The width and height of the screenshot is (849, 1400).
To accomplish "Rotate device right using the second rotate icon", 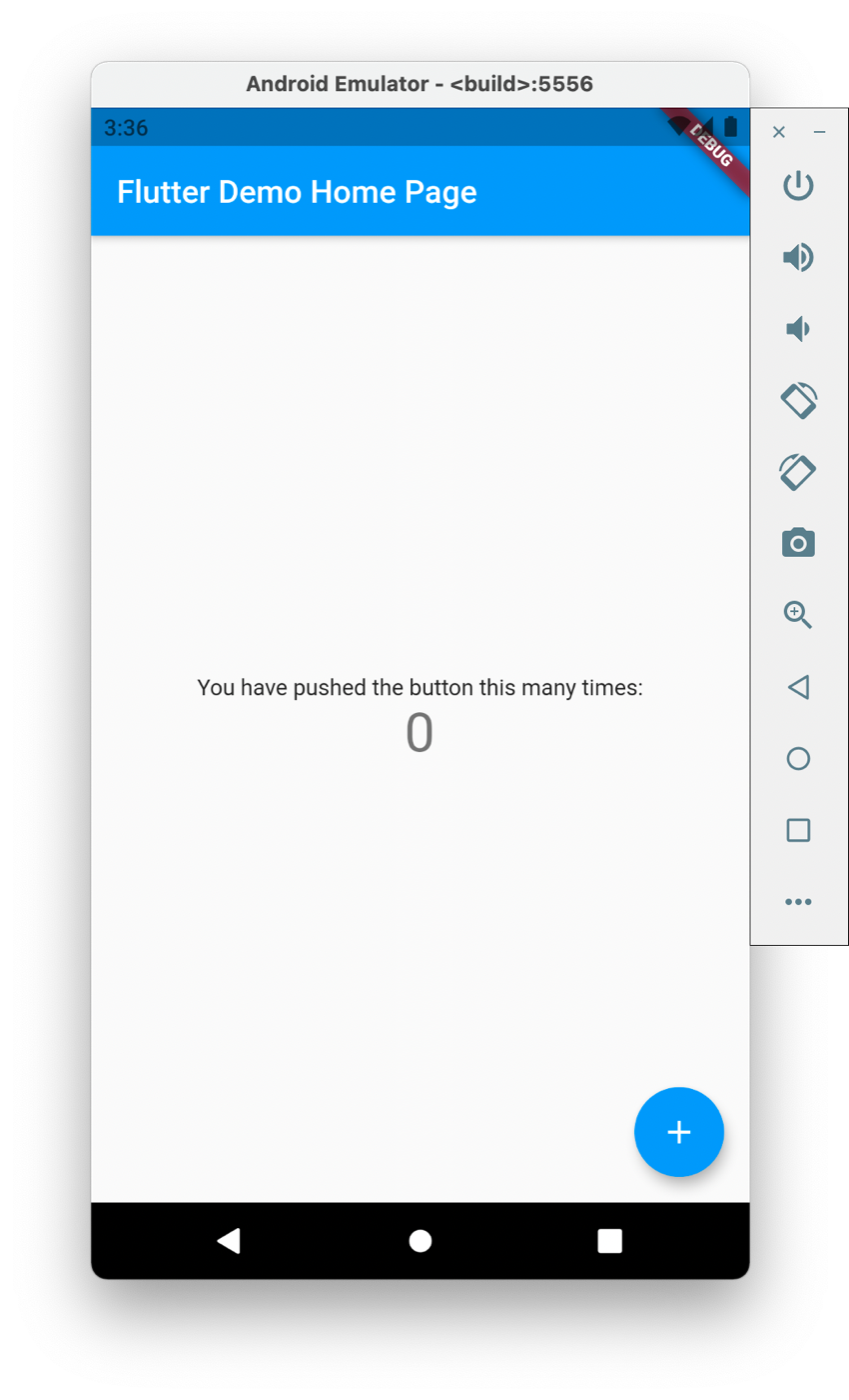I will tap(798, 472).
